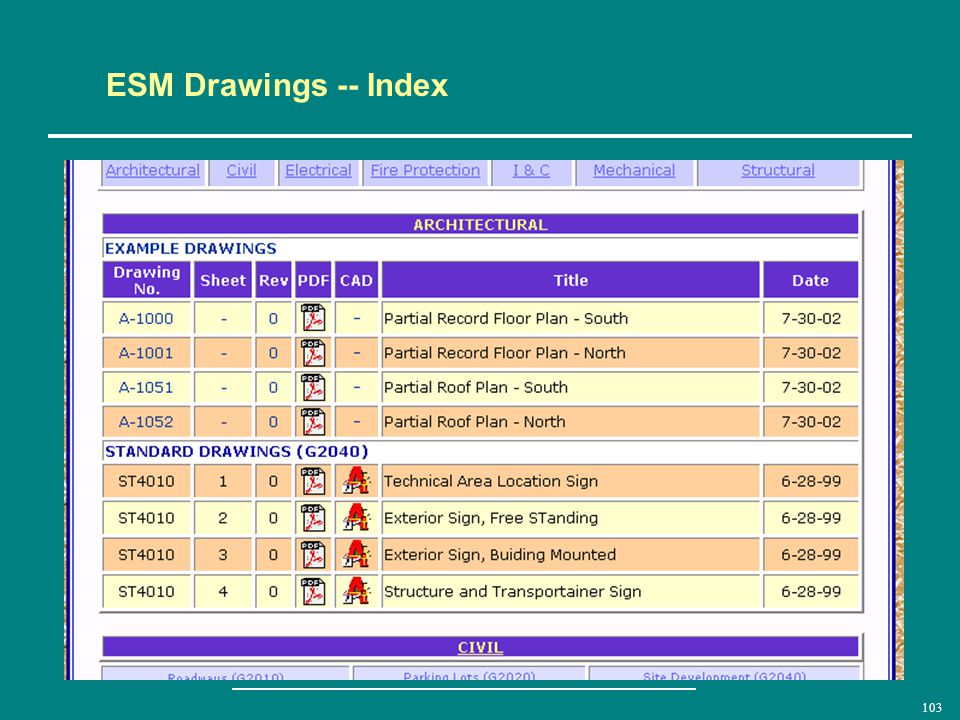Screen dimensions: 960x720
Task: Click the date 7-30-02 in A-1000 row
Action: point(811,318)
